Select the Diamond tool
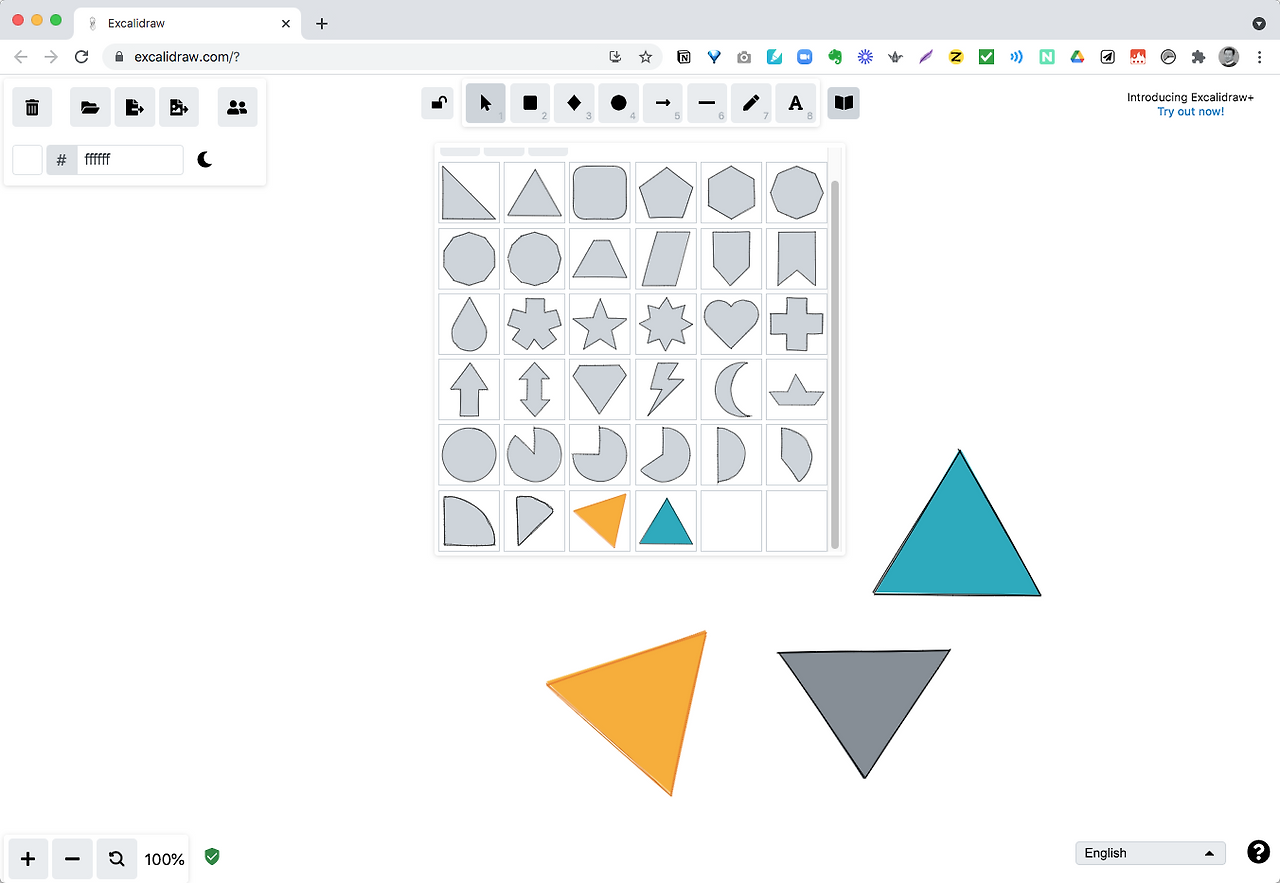 (x=574, y=103)
